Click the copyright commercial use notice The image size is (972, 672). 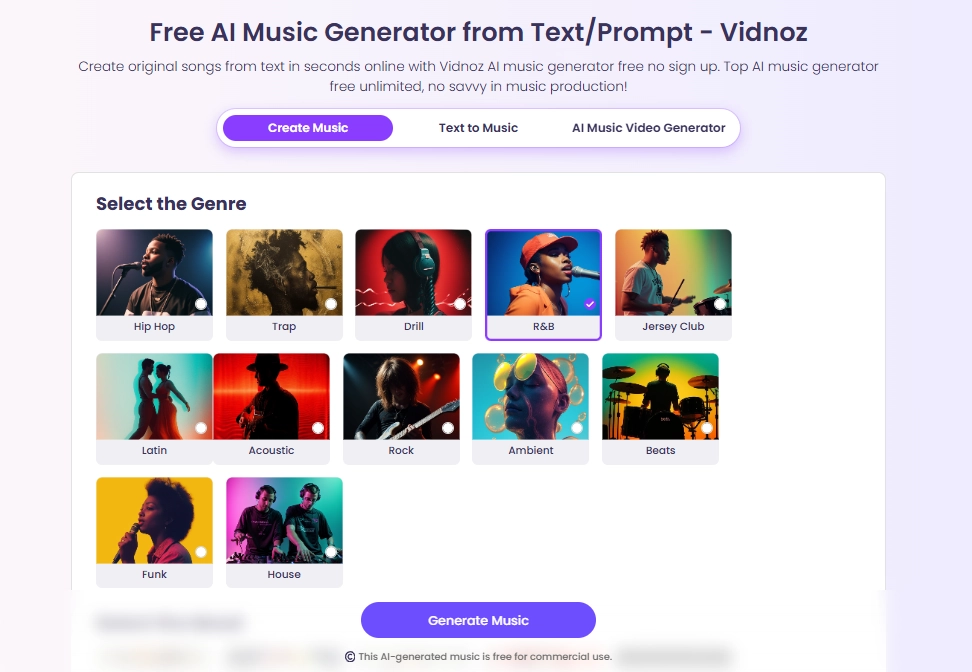pyautogui.click(x=479, y=657)
